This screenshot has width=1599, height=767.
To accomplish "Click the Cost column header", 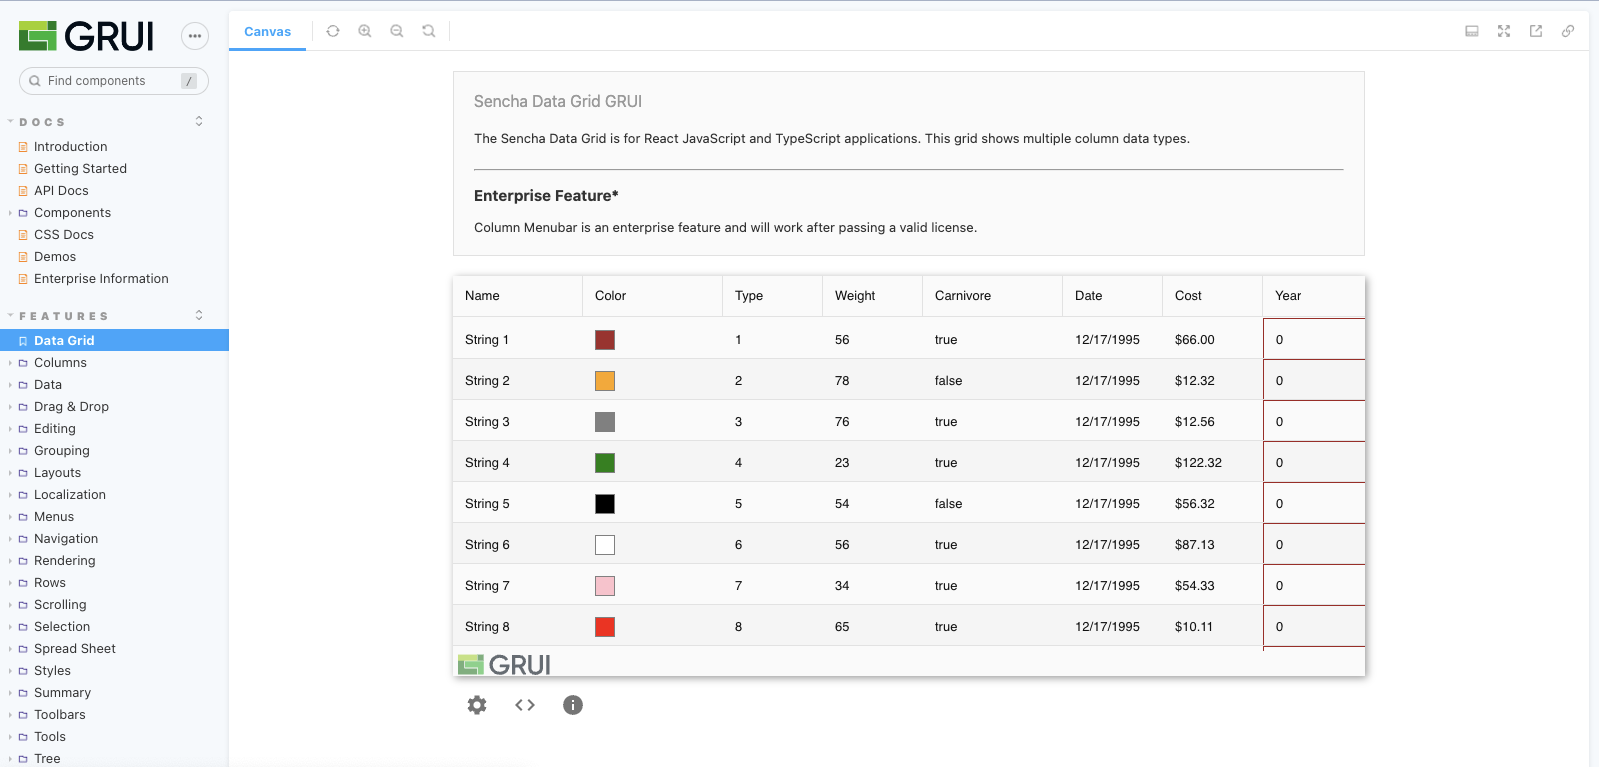I will click(1213, 296).
